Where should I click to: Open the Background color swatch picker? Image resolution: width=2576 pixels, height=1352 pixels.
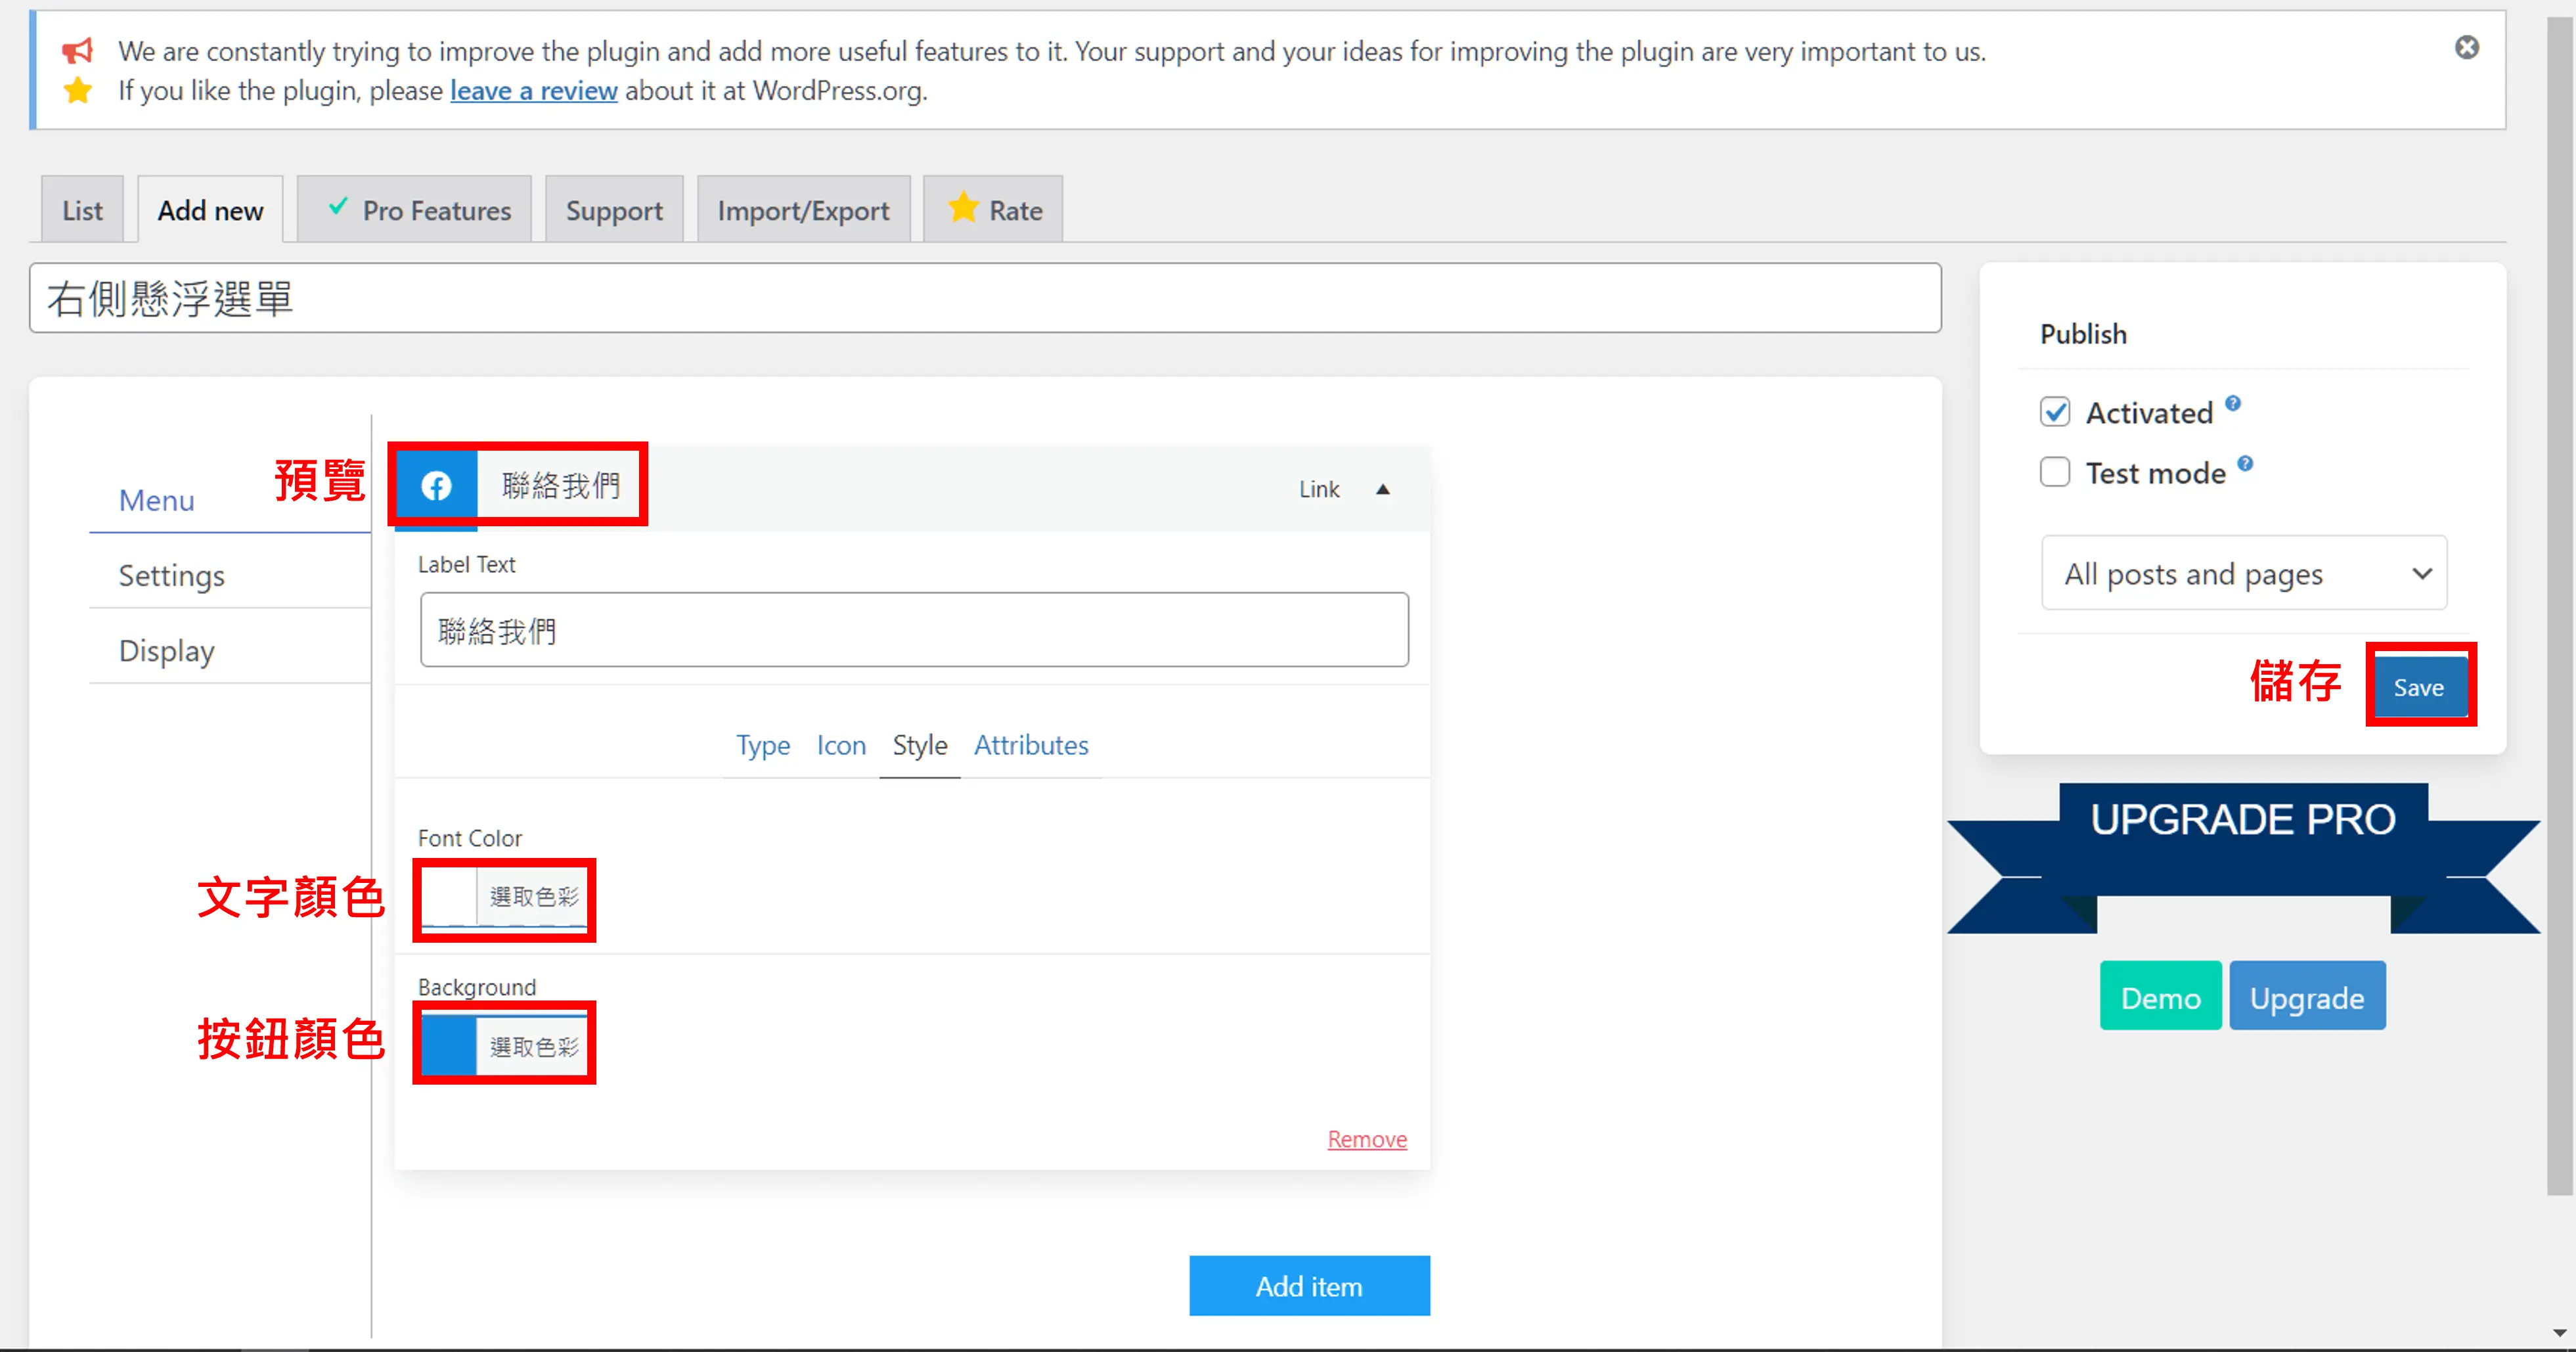[x=503, y=1046]
